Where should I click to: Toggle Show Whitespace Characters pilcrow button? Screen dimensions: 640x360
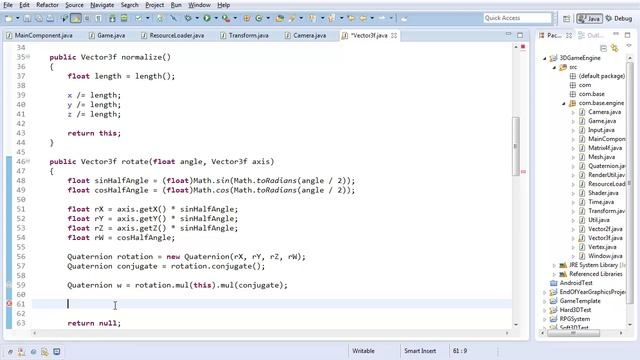coord(99,18)
